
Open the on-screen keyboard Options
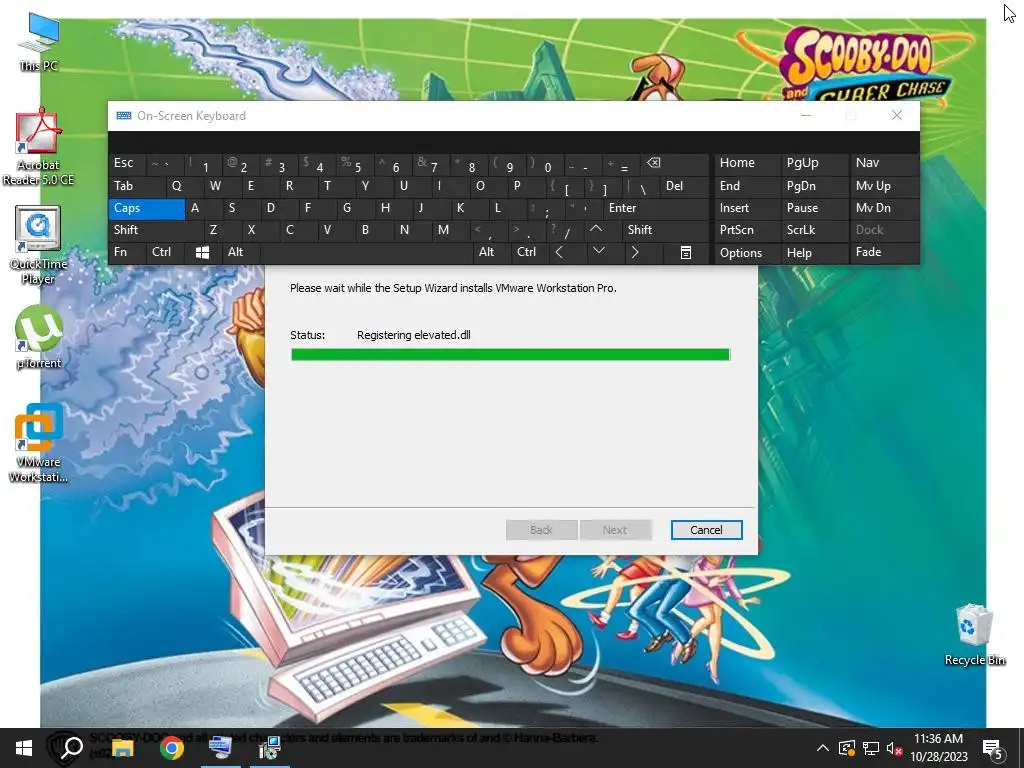pyautogui.click(x=747, y=253)
